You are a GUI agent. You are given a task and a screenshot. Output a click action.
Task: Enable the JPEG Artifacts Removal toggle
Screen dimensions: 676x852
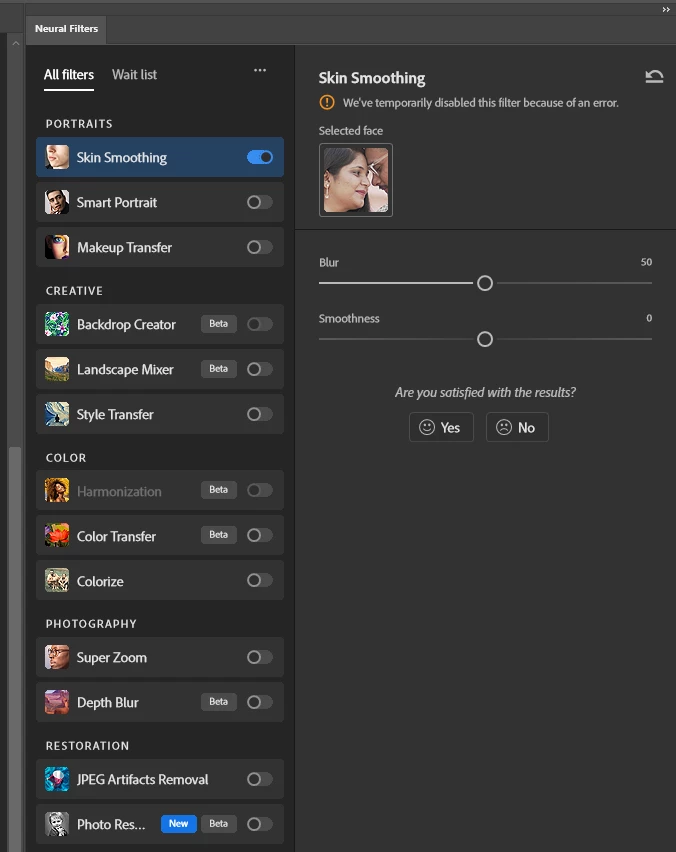(x=260, y=779)
